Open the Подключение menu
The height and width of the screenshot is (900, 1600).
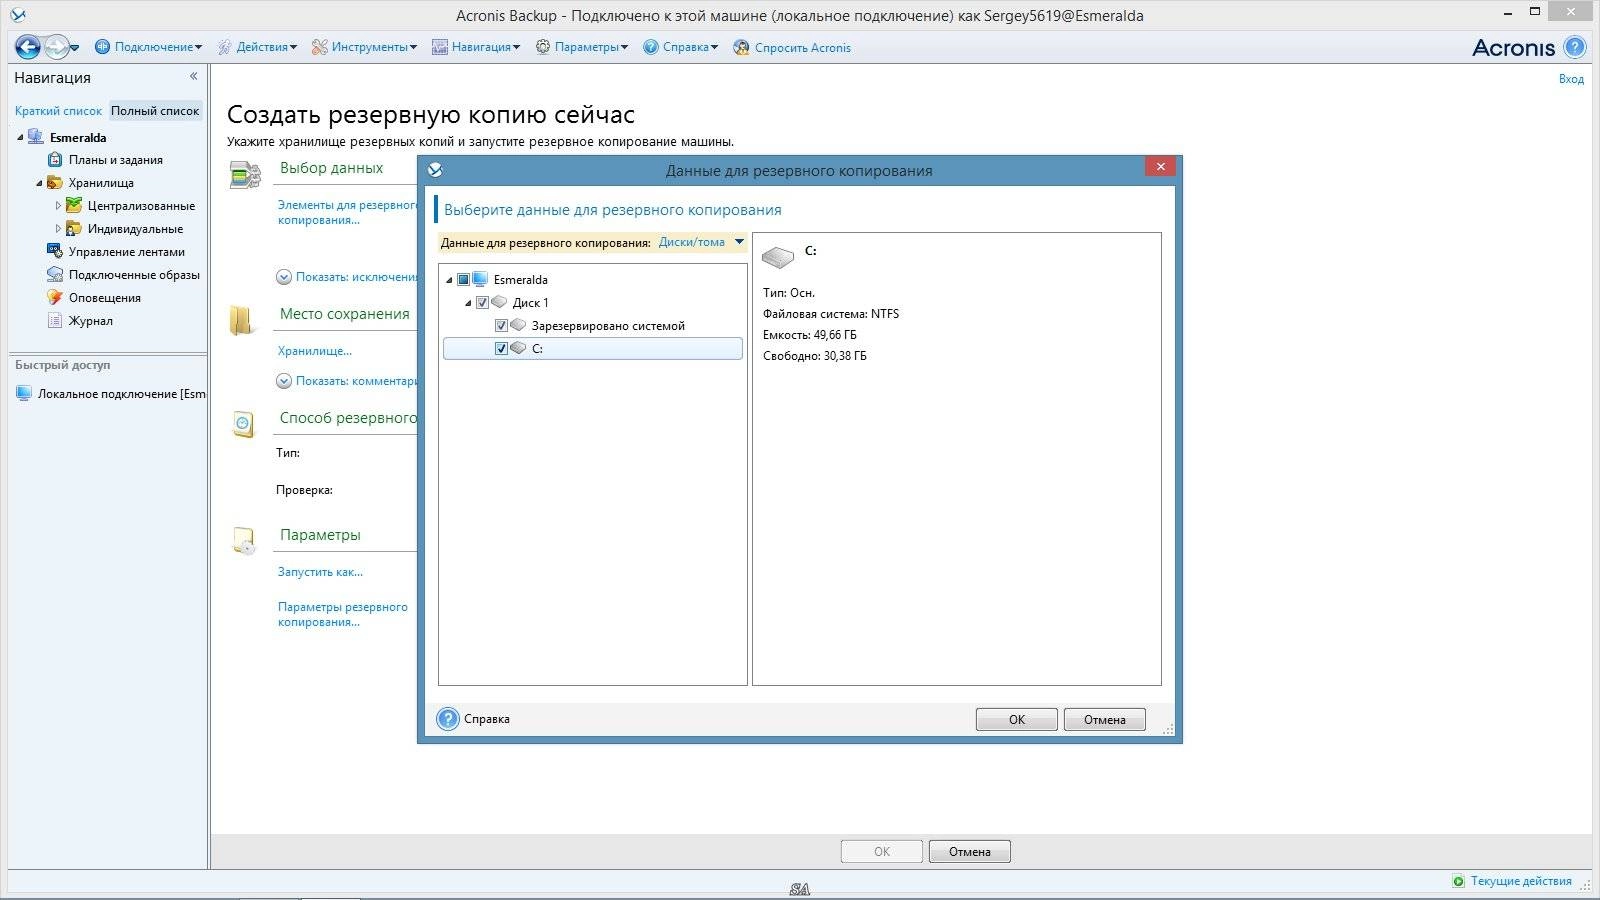coord(148,47)
